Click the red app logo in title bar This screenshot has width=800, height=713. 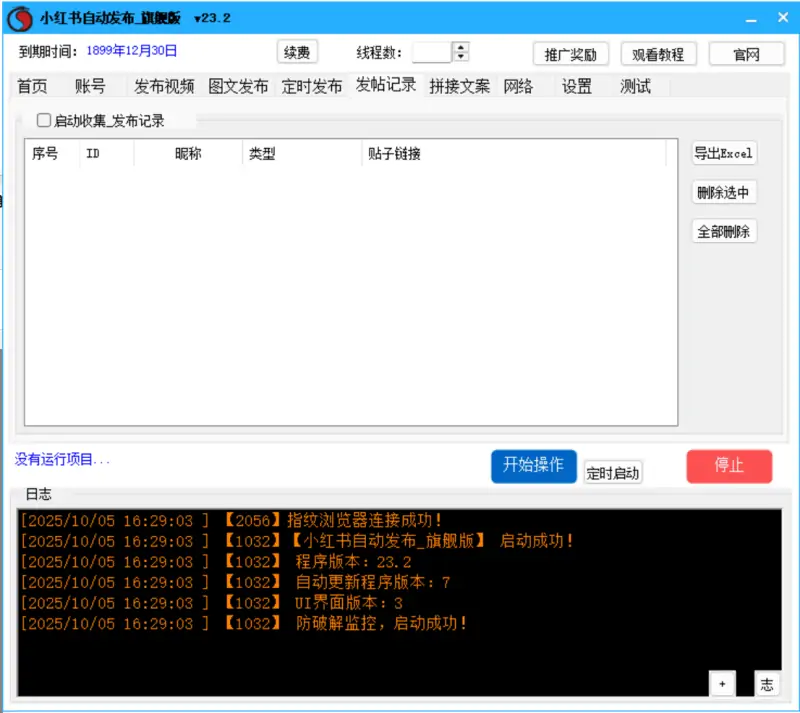[x=21, y=18]
